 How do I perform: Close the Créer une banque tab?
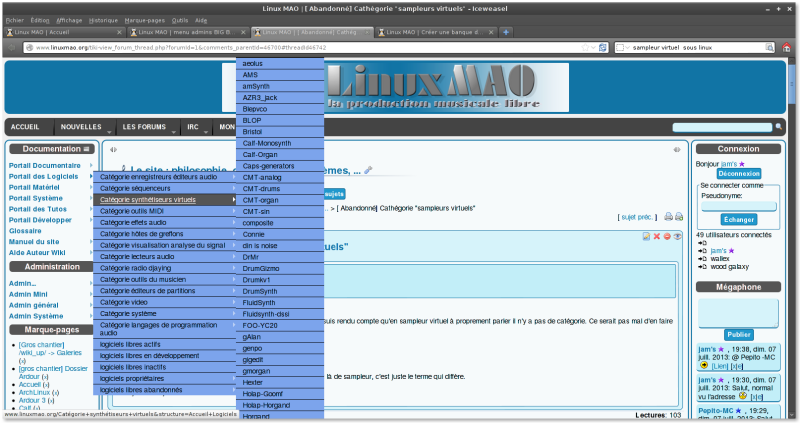click(x=491, y=32)
